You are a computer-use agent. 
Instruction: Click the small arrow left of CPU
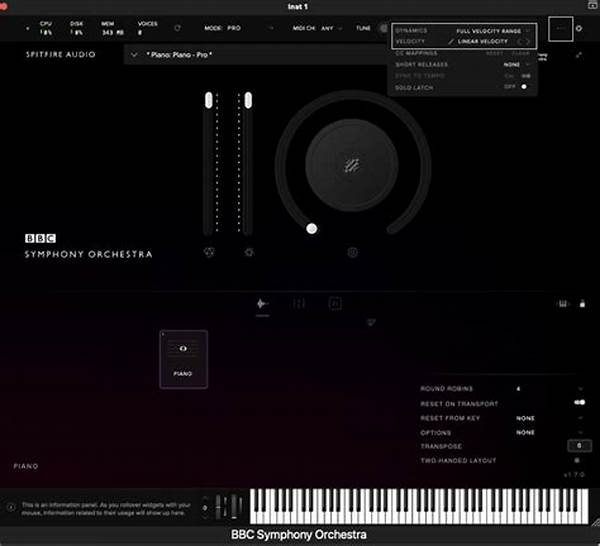click(x=27, y=28)
